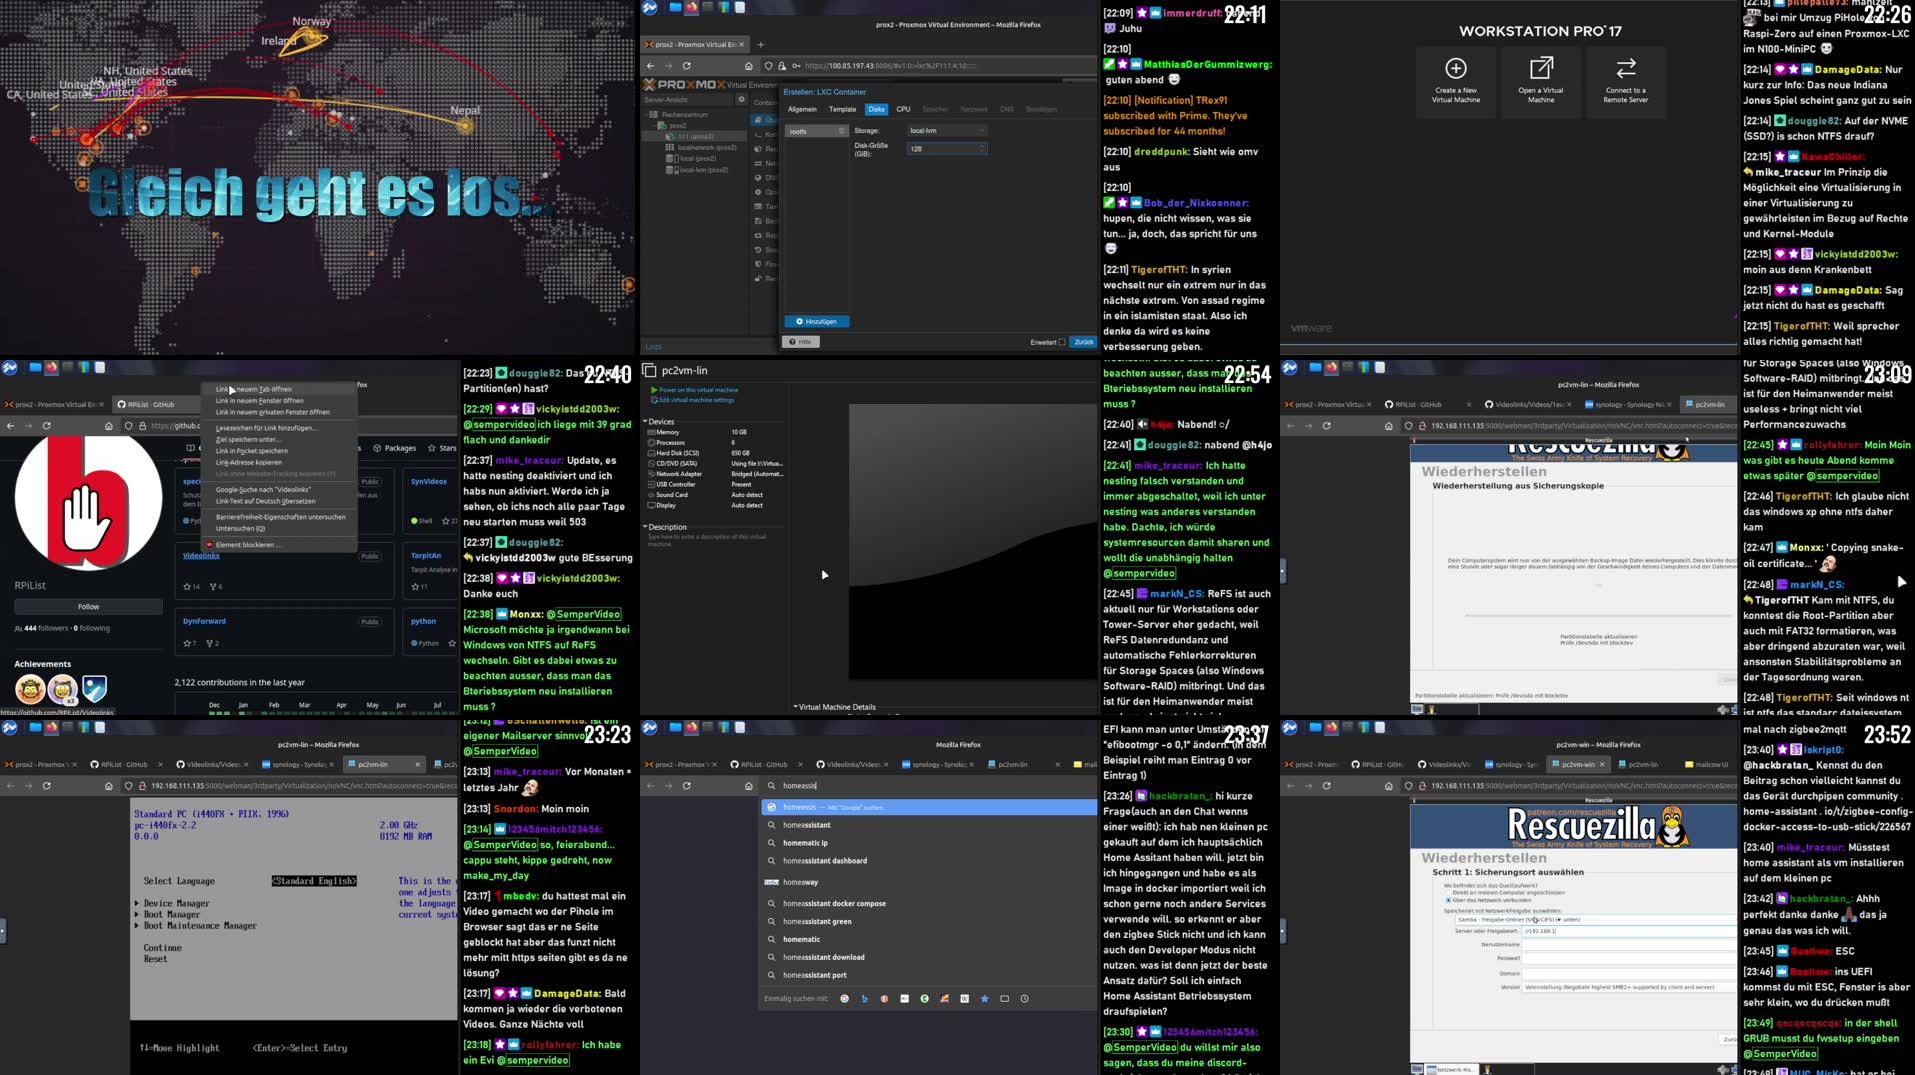Viewport: 1915px width, 1075px height.
Task: Select the rootfs entry in the Disks list
Action: [x=816, y=131]
